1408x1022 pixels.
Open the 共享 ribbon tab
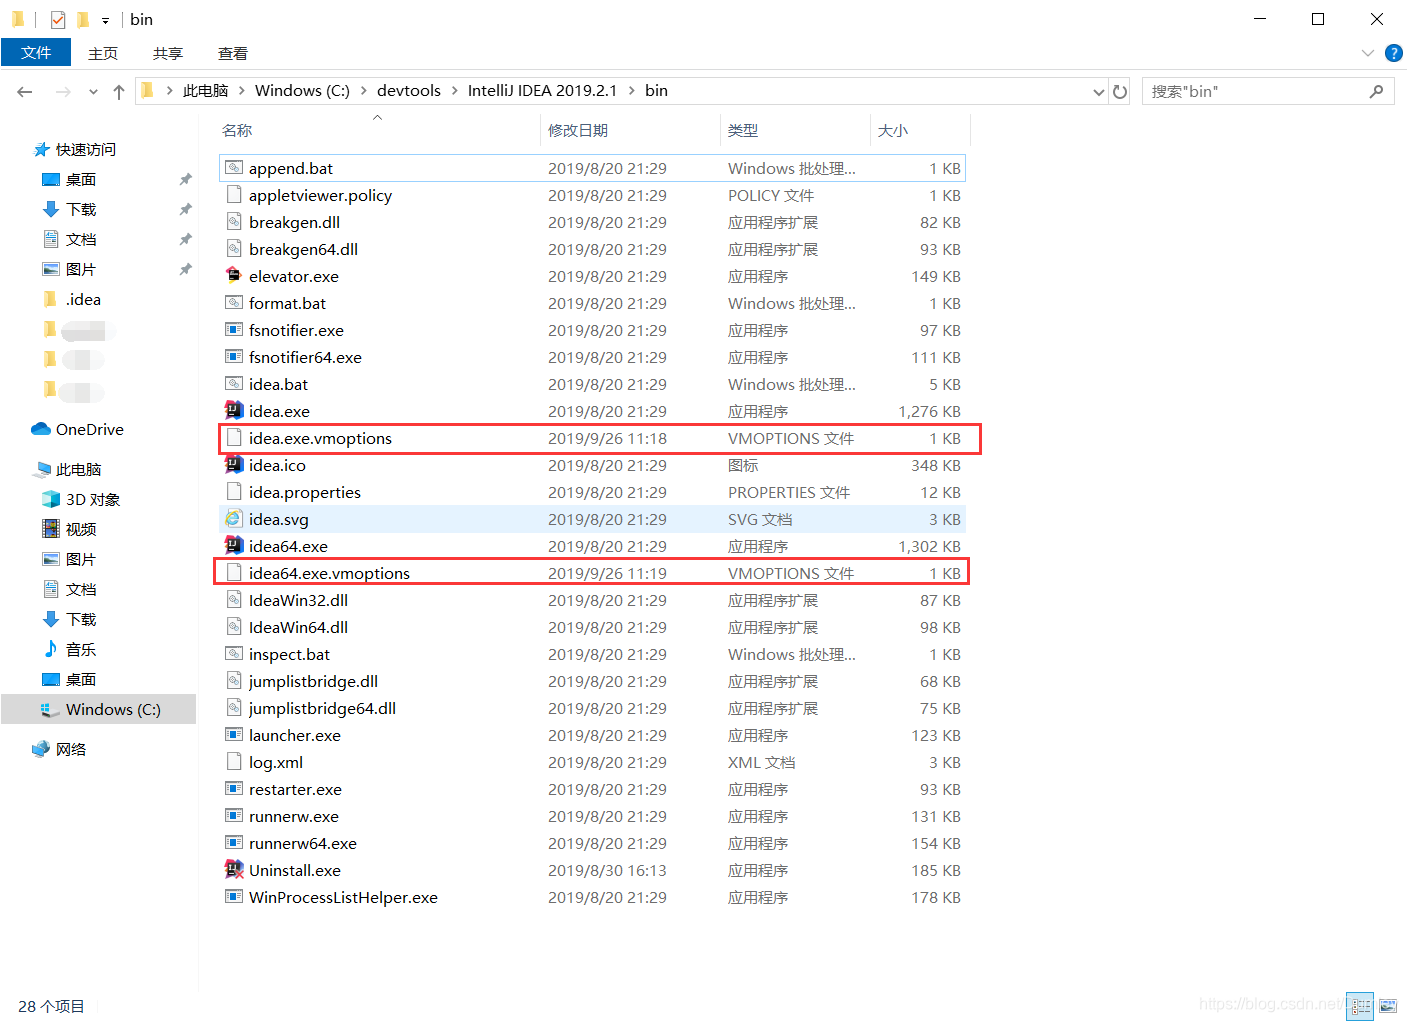pyautogui.click(x=168, y=53)
